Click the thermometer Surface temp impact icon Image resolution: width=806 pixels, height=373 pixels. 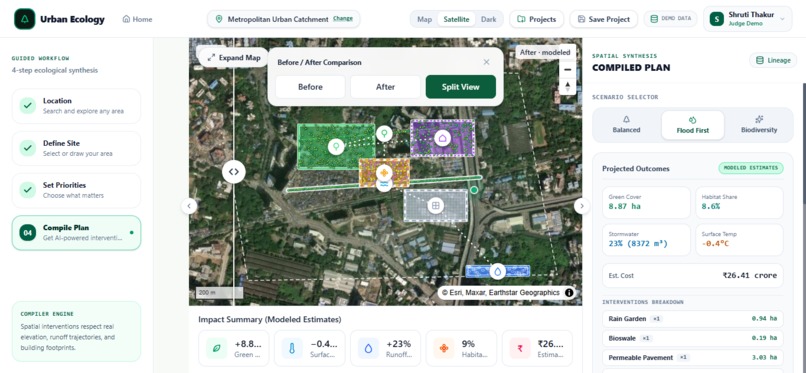point(292,348)
